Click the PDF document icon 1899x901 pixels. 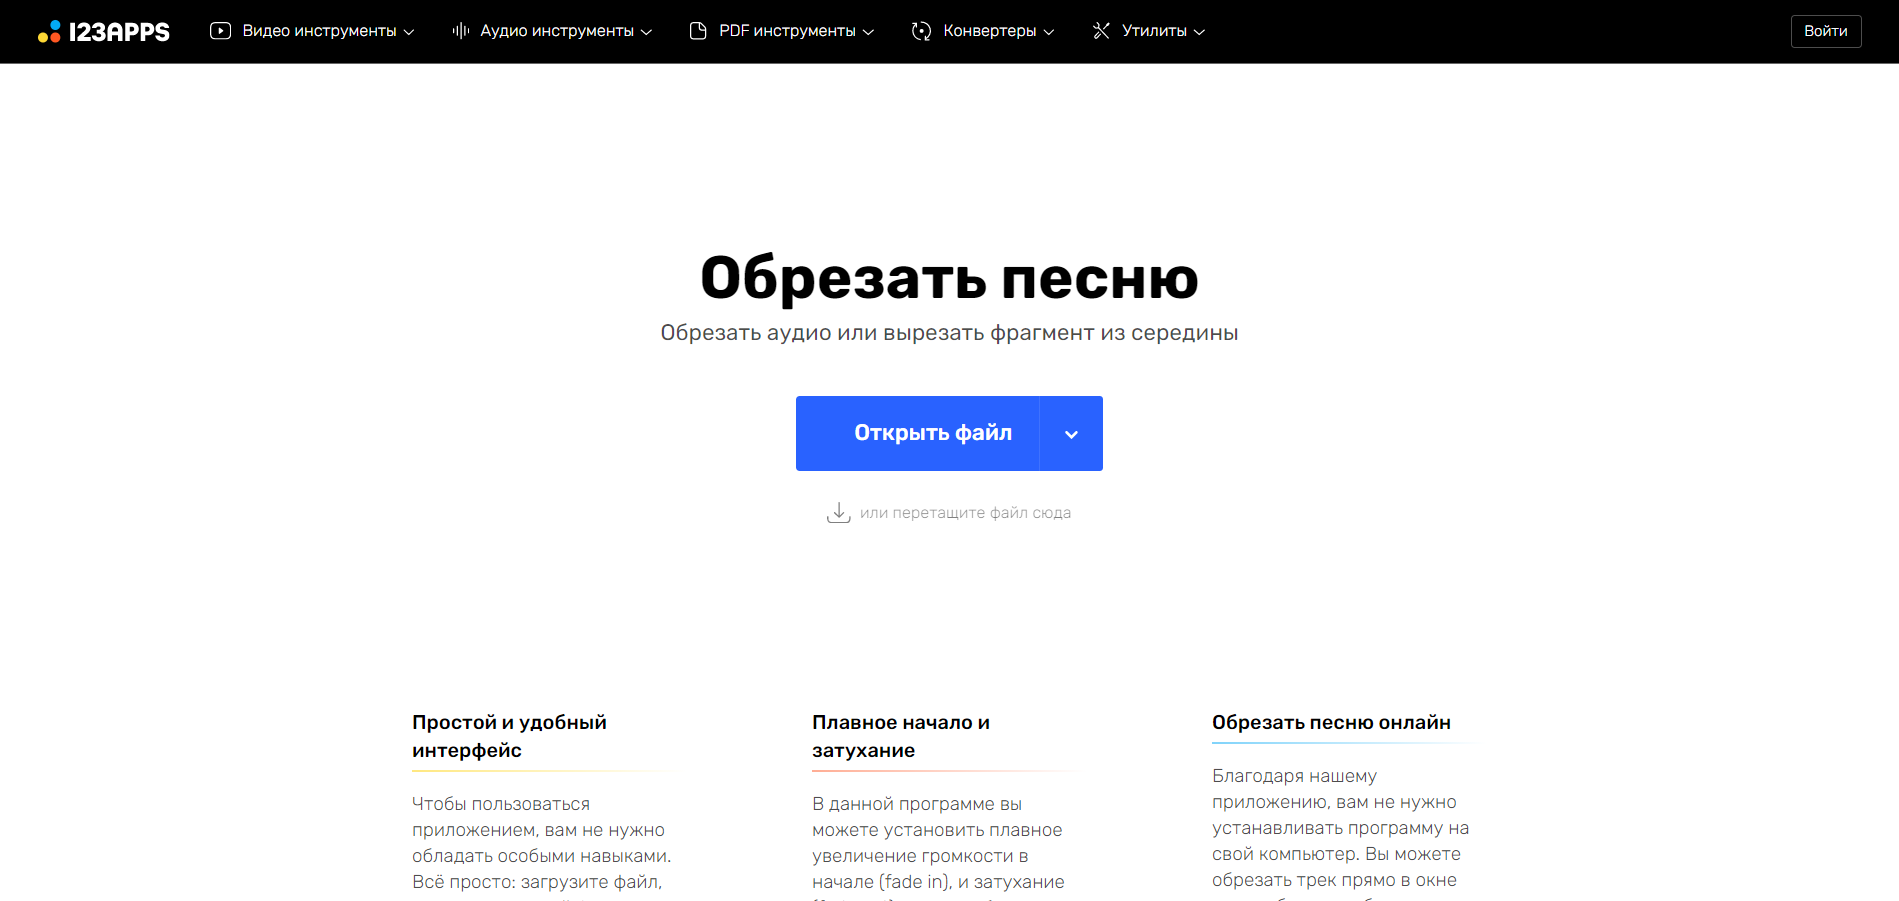pyautogui.click(x=698, y=31)
